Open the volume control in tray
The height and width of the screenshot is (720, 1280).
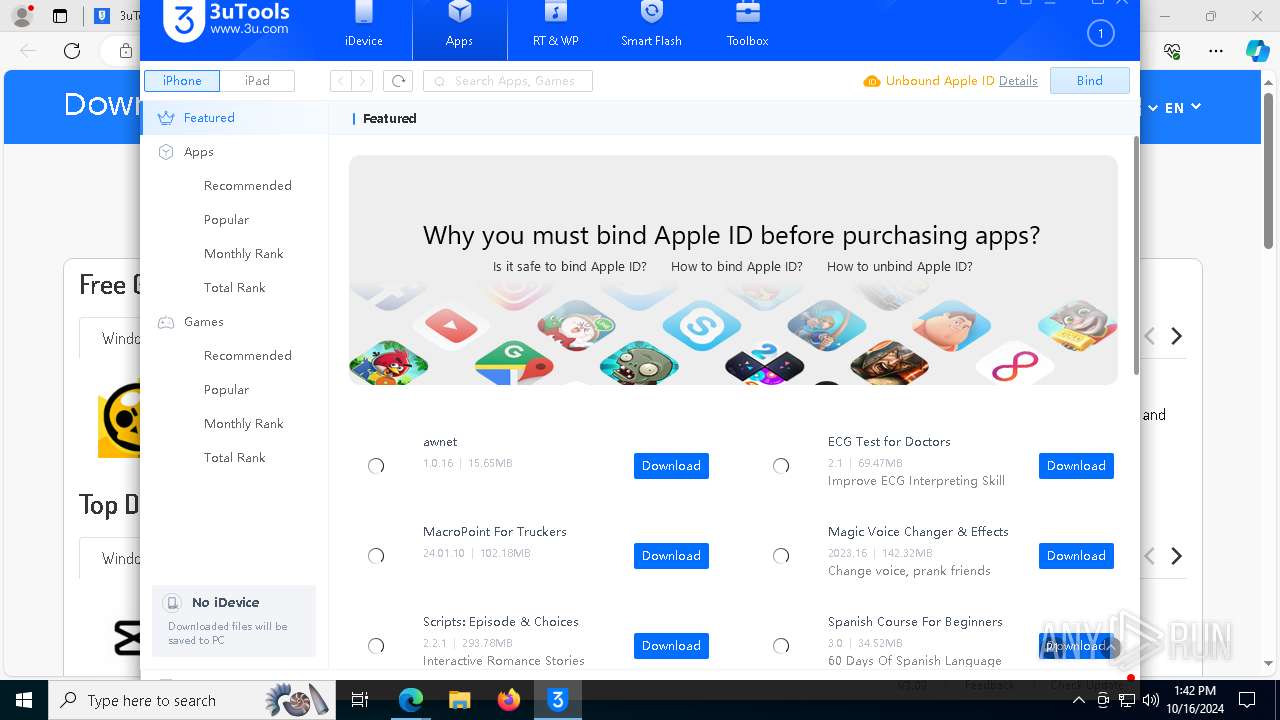pyautogui.click(x=1151, y=700)
